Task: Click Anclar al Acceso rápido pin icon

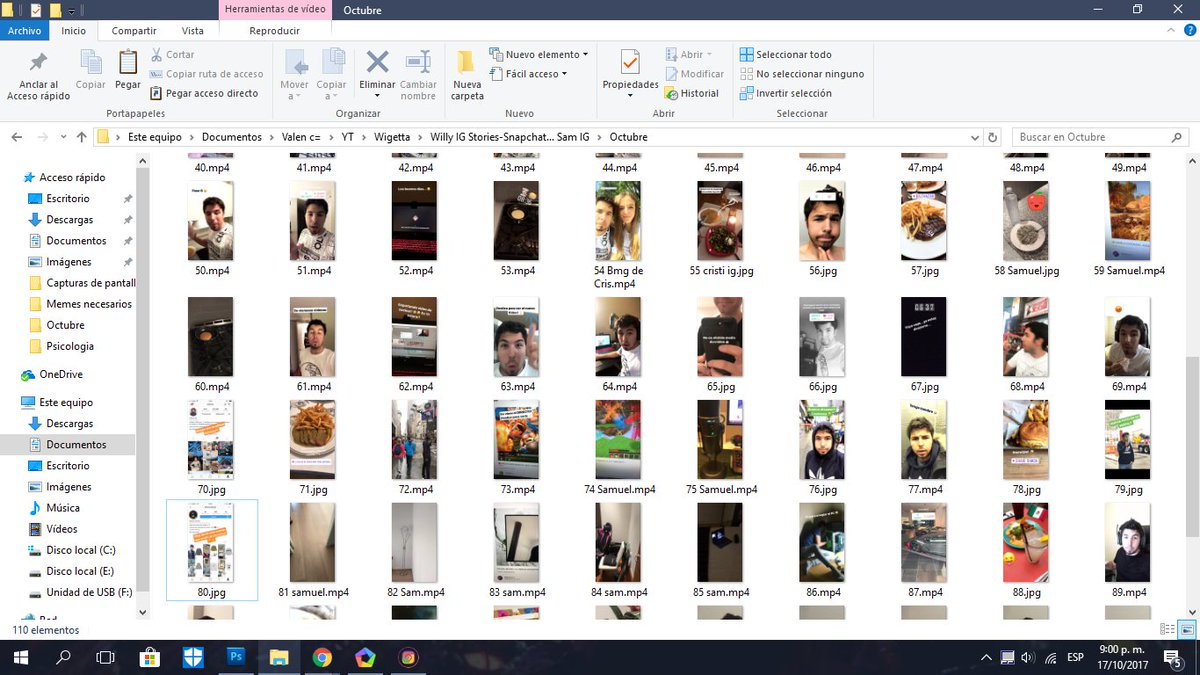Action: point(38,62)
